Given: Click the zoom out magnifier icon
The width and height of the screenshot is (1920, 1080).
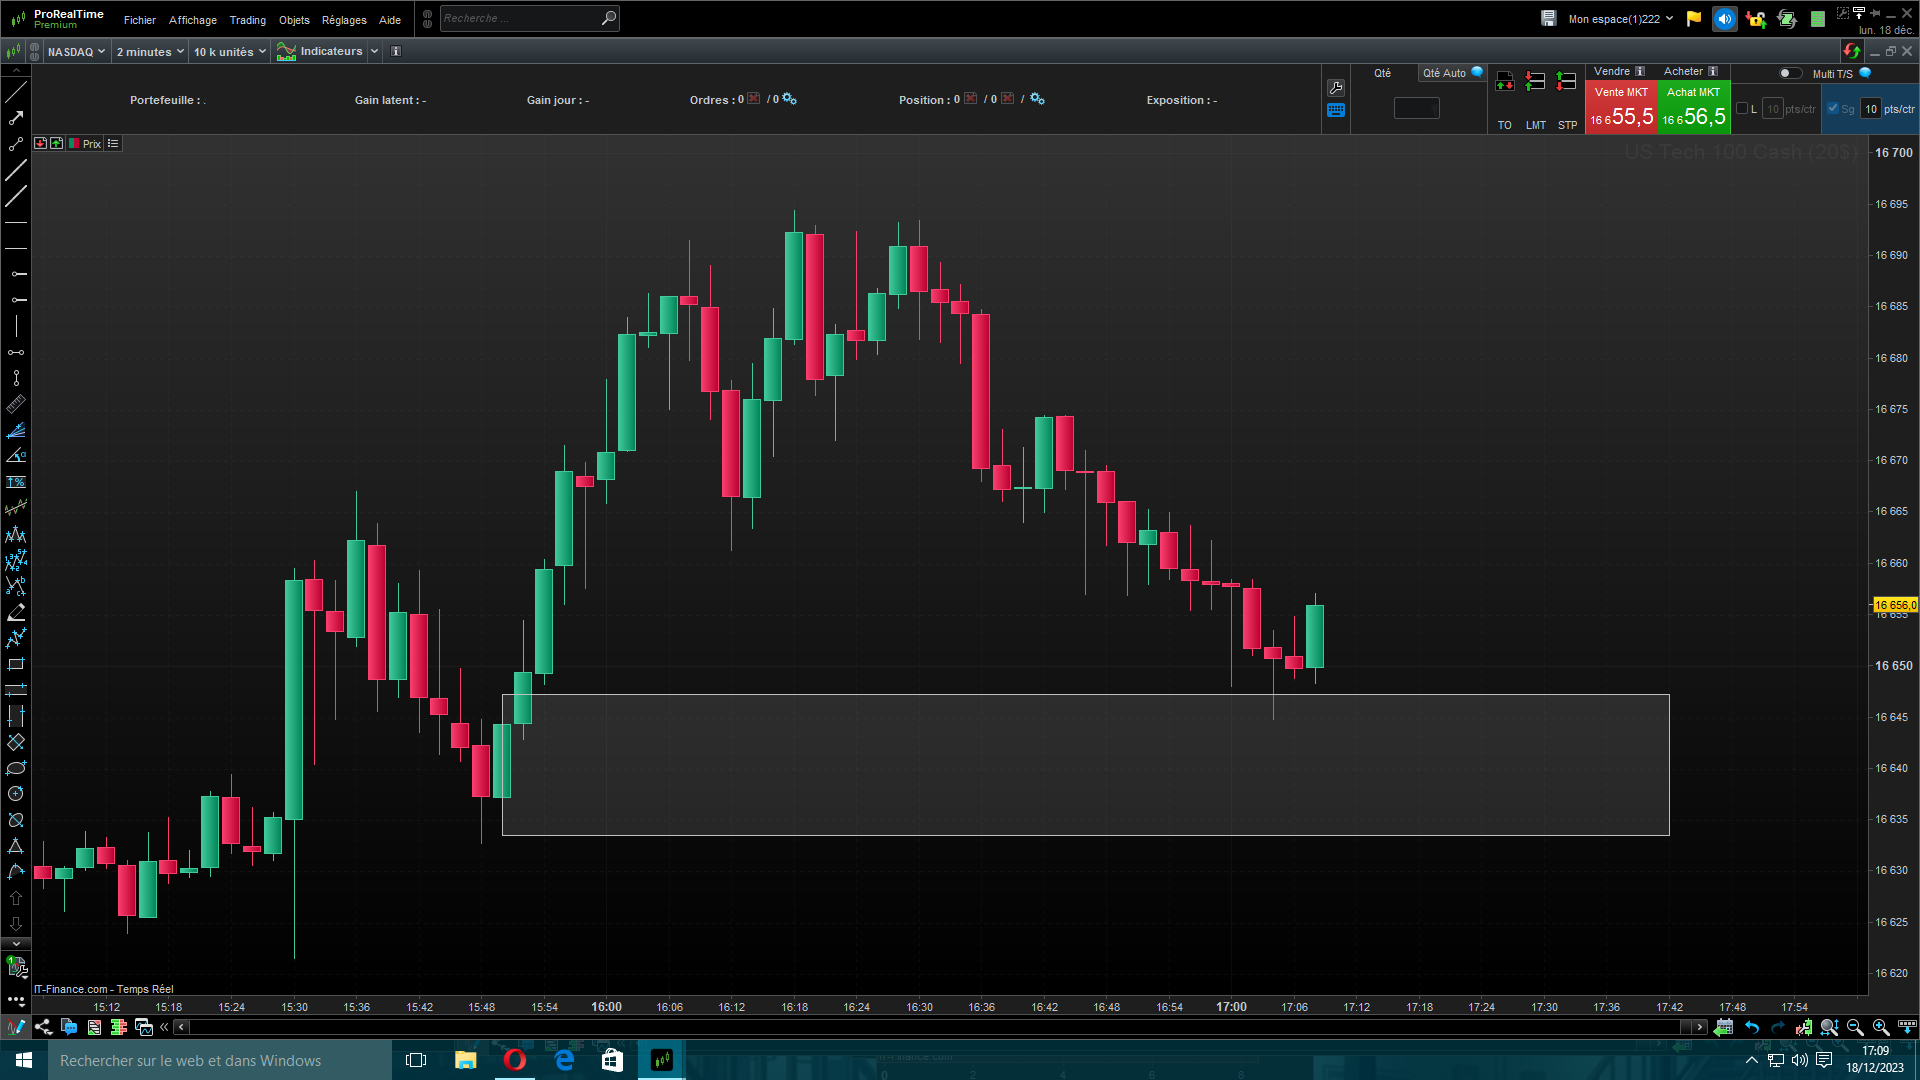Looking at the screenshot, I should click(x=1855, y=1027).
